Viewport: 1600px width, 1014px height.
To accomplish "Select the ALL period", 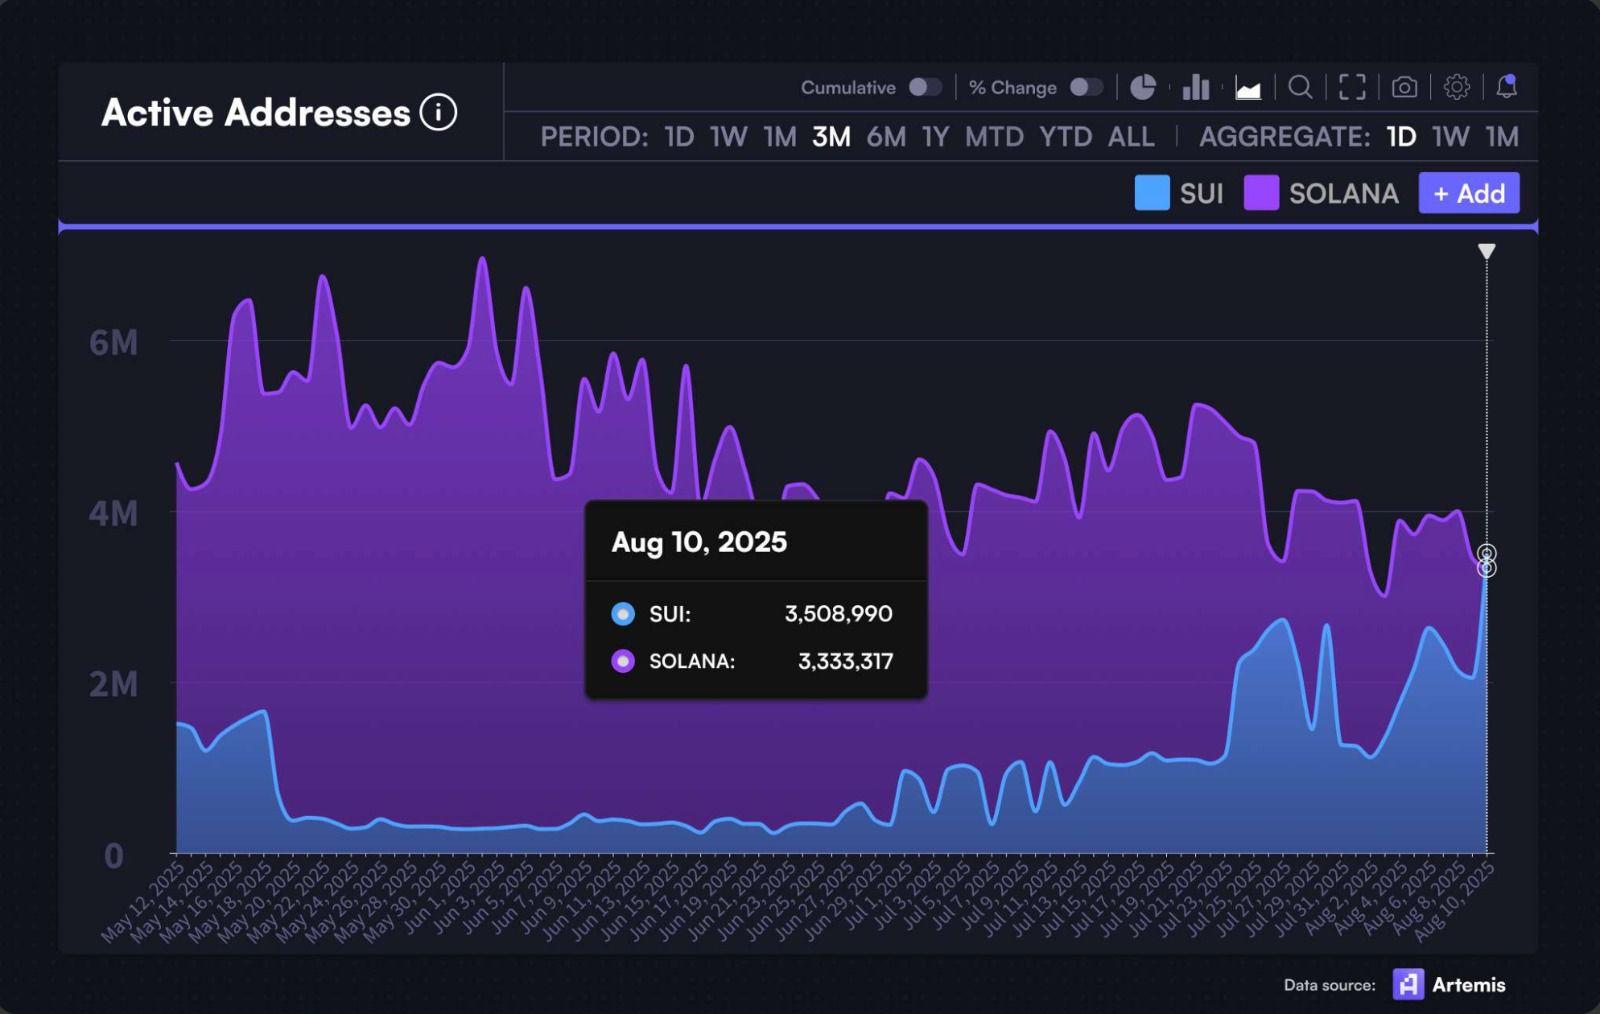I will 1131,137.
